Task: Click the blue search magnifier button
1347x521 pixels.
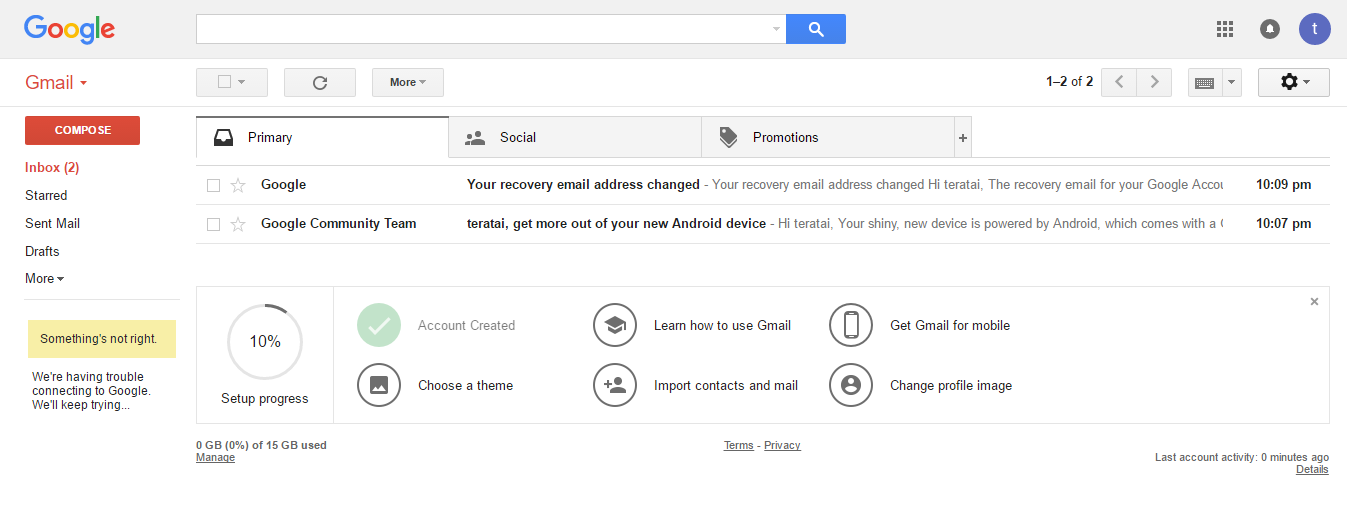Action: coord(816,29)
